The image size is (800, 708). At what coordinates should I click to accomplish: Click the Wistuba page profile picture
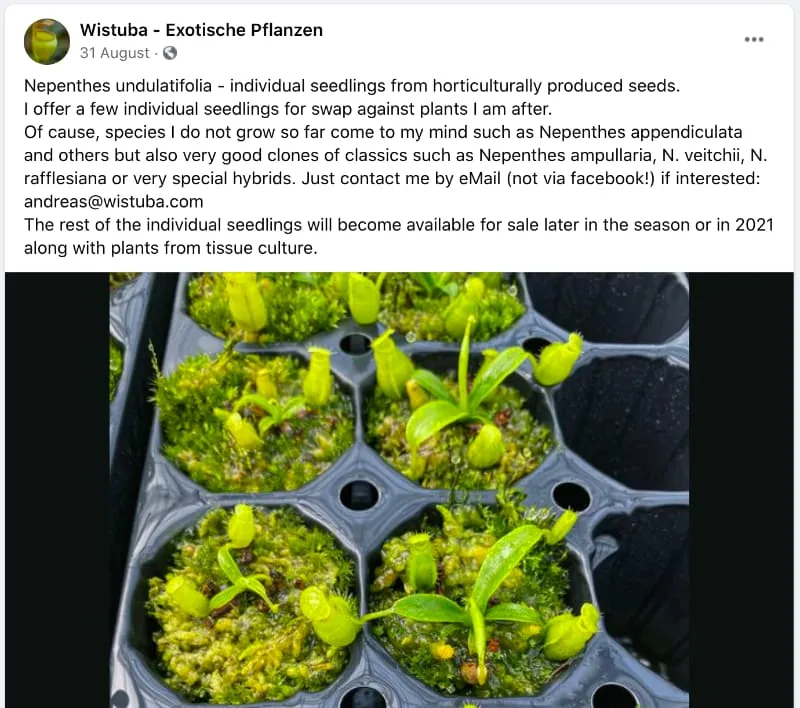tap(47, 41)
